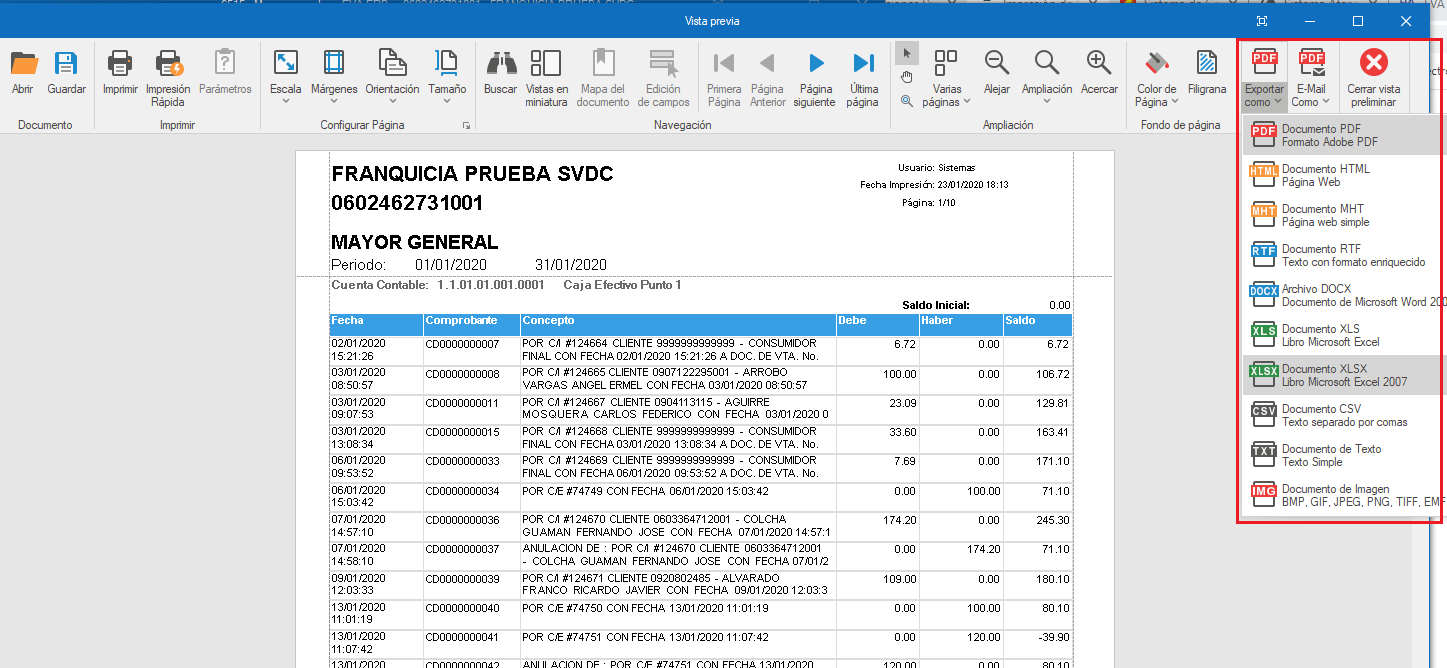Screen dimensions: 1447x668
Task: Export as Documento XLS
Action: [1342, 335]
